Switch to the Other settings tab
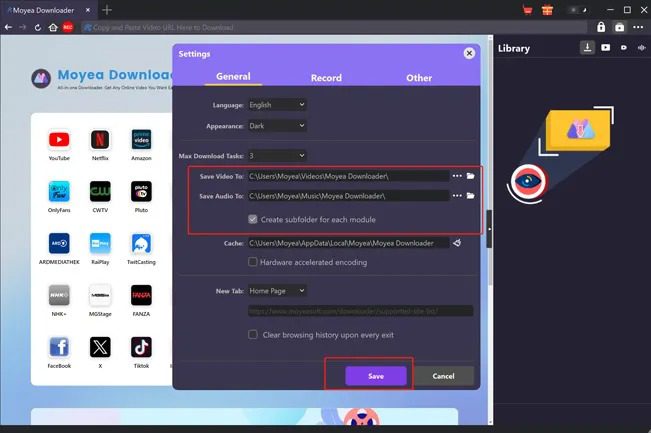This screenshot has height=433, width=651. pyautogui.click(x=419, y=78)
